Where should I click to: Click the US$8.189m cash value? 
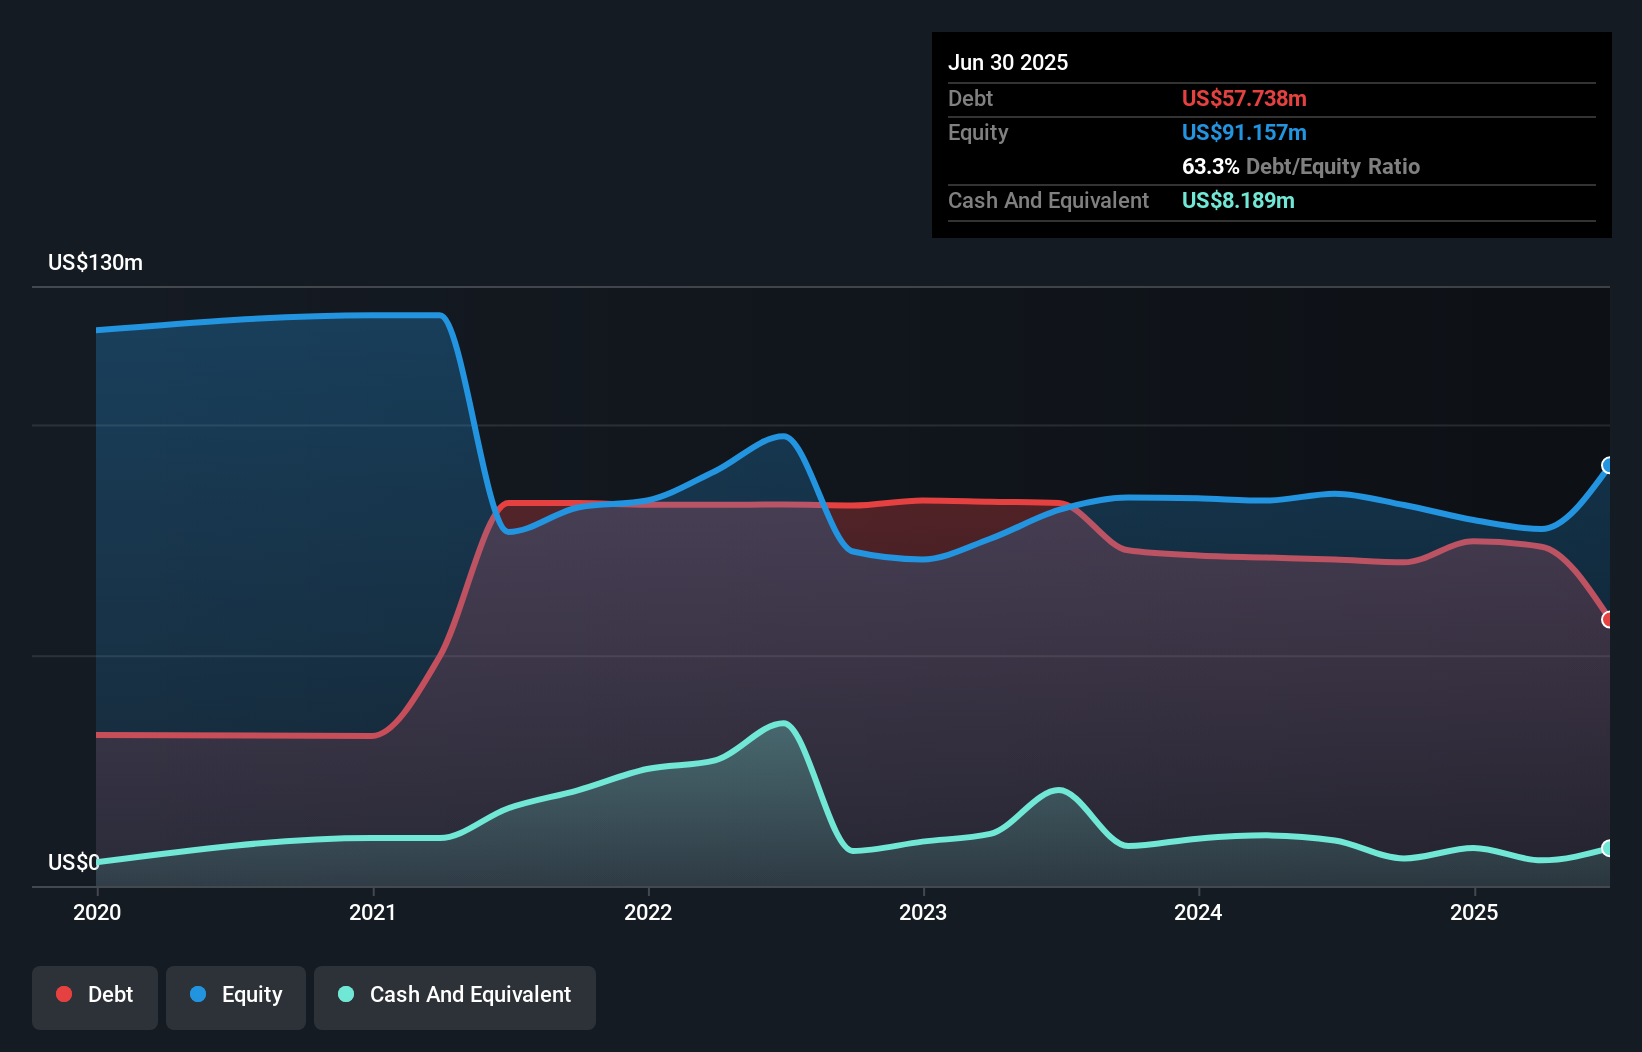pos(1238,200)
